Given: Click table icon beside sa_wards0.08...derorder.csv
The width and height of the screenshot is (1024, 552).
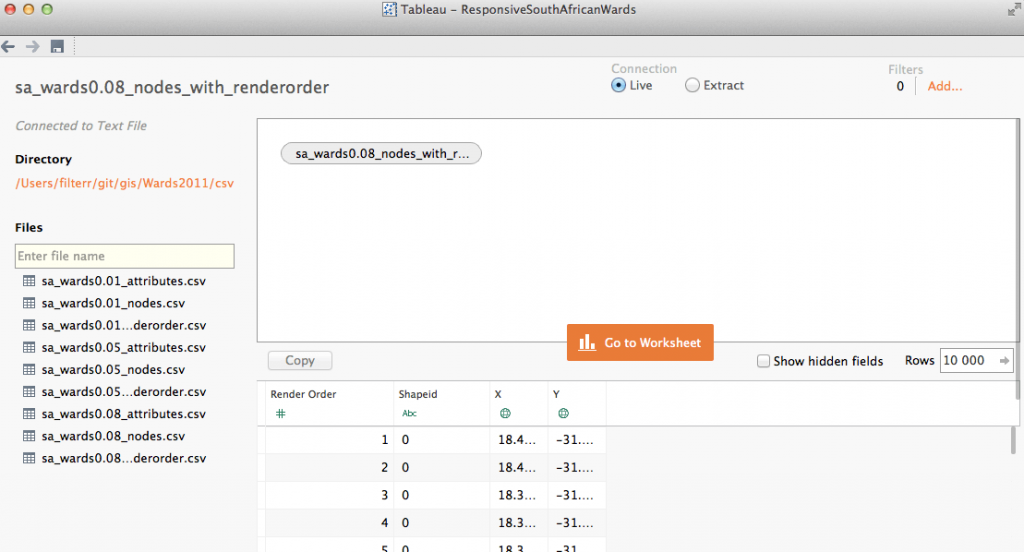Looking at the screenshot, I should [29, 459].
